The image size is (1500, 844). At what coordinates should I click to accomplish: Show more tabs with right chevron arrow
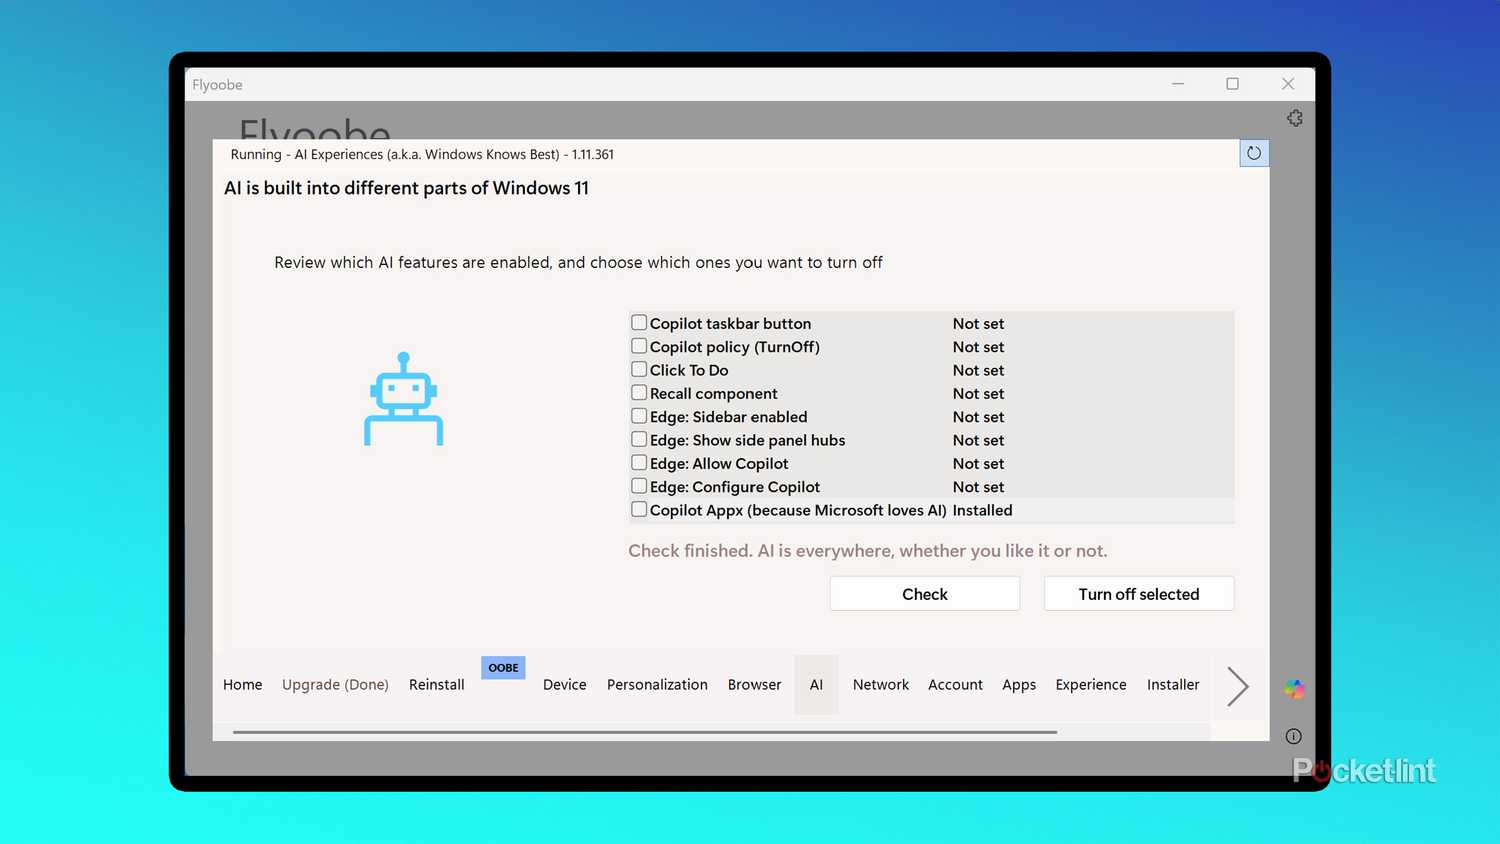[1238, 686]
